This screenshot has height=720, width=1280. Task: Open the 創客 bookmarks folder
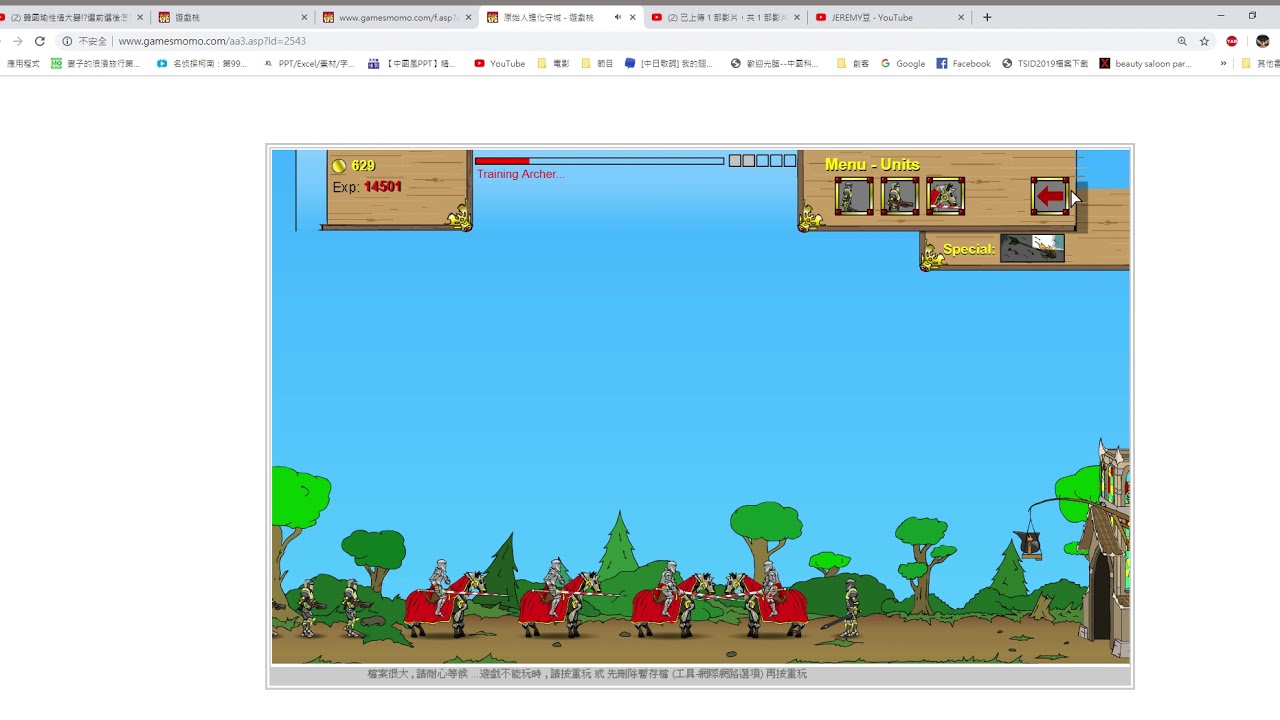click(853, 63)
